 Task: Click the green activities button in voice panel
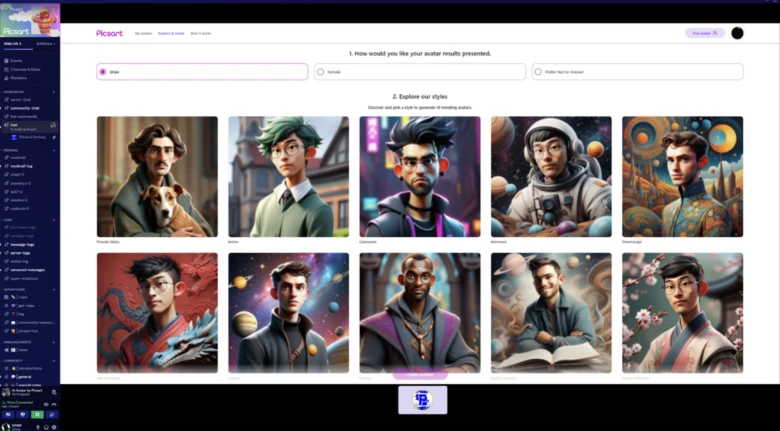point(38,413)
